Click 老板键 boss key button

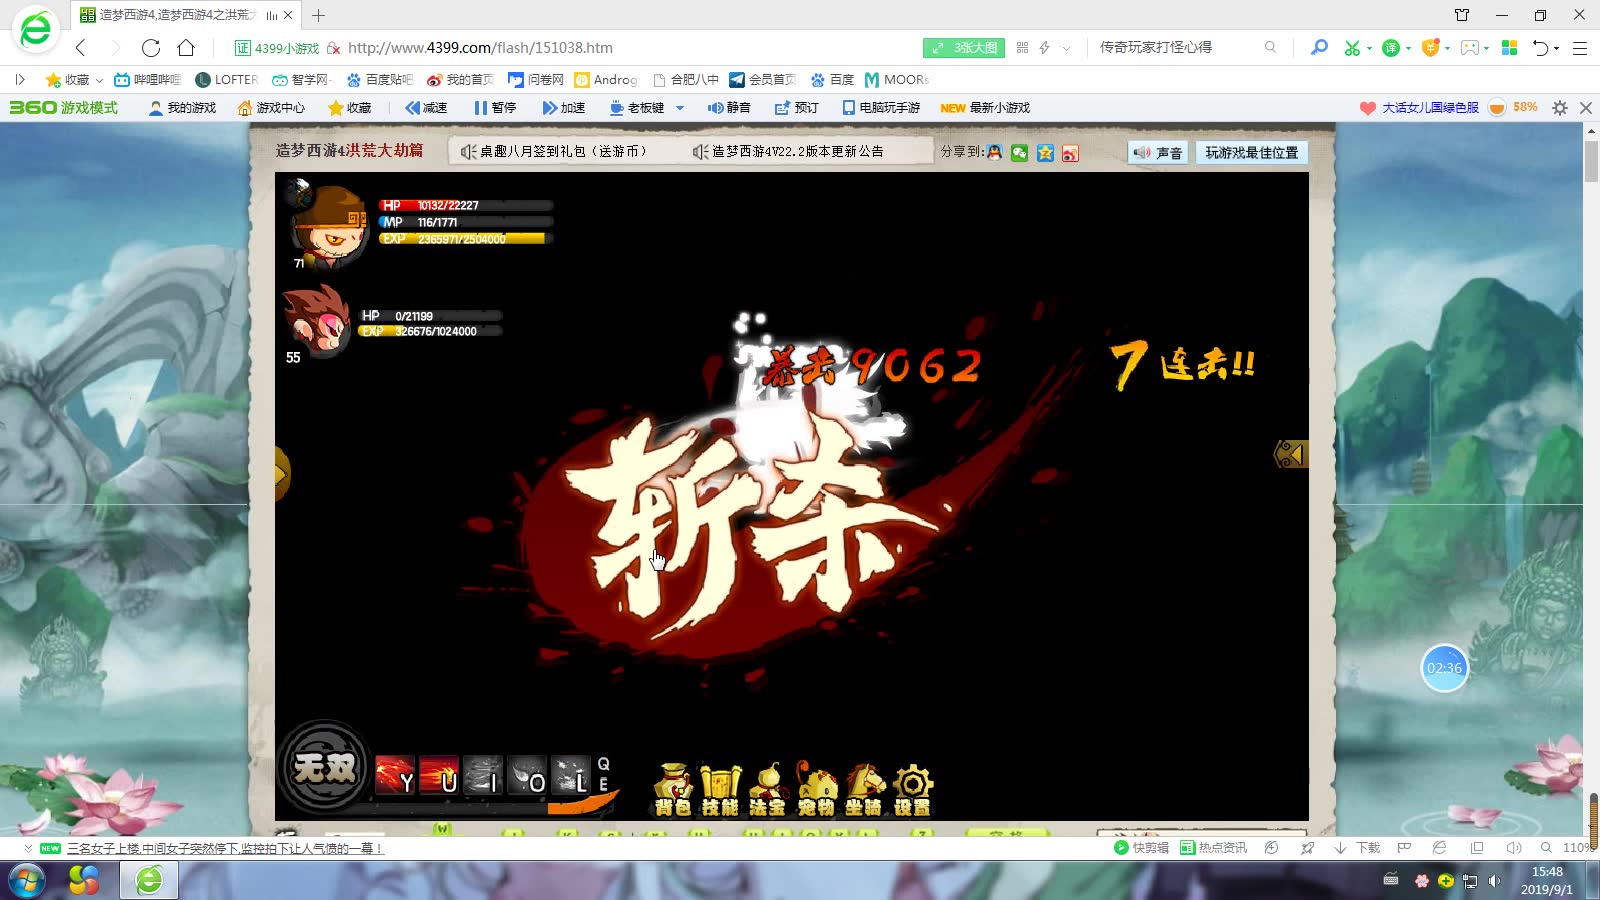click(x=637, y=108)
